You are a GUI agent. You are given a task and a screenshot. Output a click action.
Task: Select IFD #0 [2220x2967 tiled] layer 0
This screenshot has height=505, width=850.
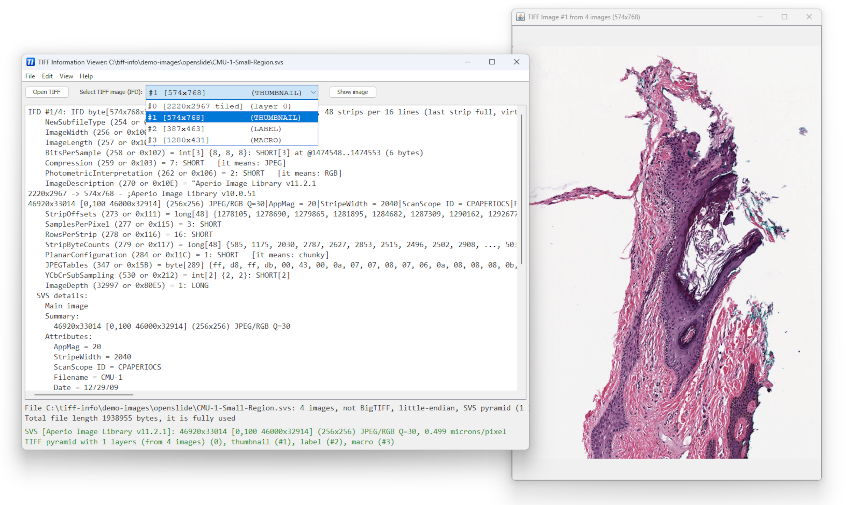click(x=231, y=106)
